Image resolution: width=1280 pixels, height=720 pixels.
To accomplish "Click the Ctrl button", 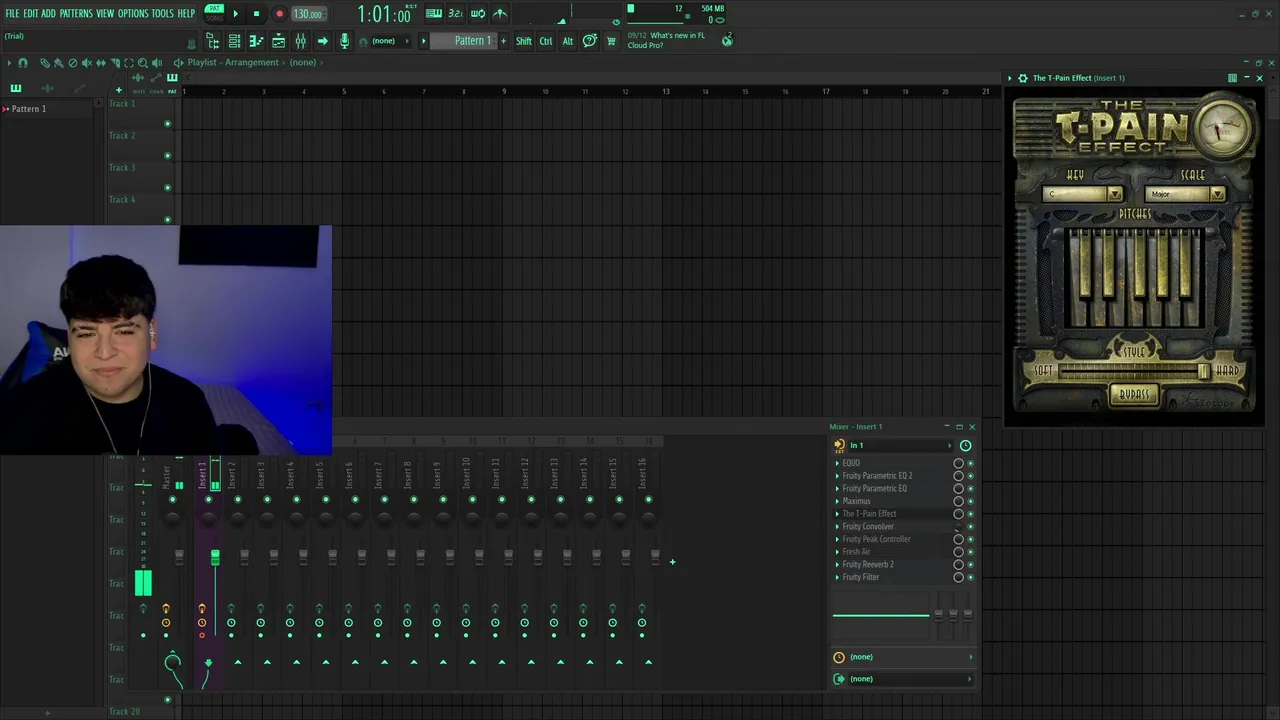I will (x=546, y=41).
